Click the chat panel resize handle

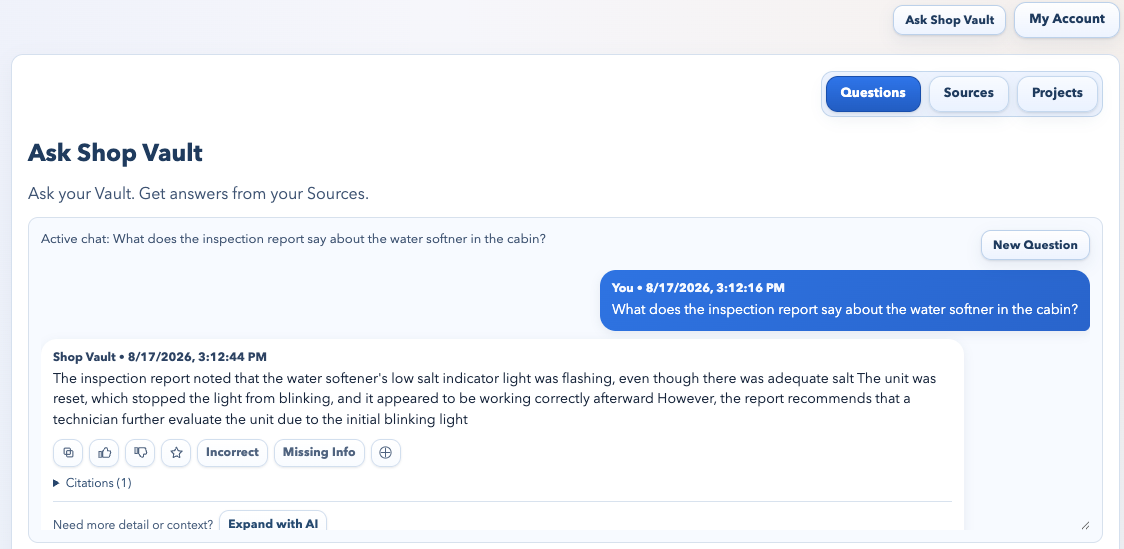[1085, 525]
